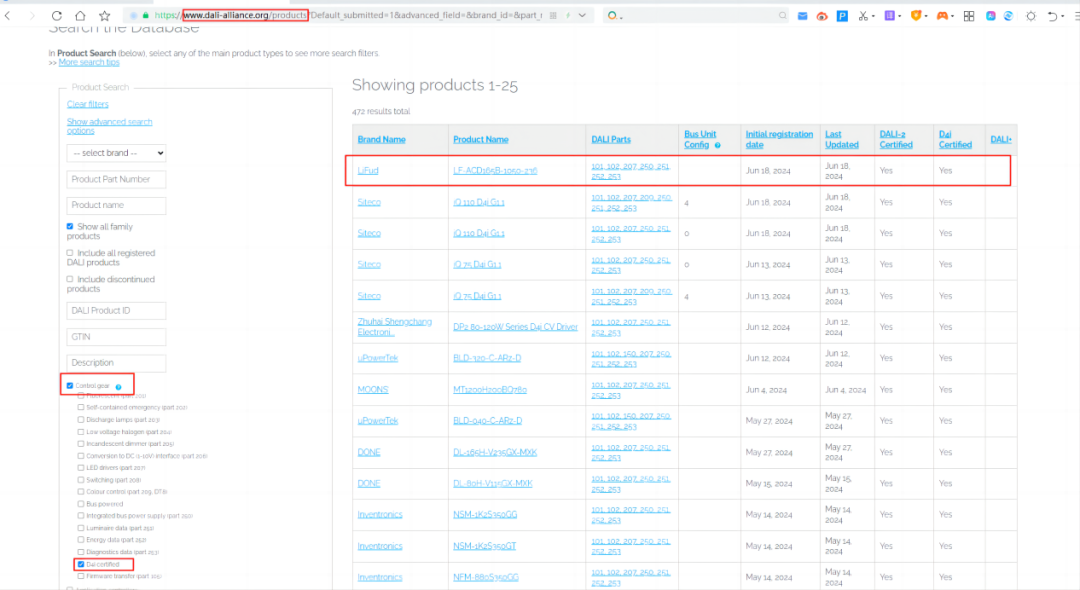Check Luminaire data (part 251) box
The image size is (1080, 590).
tap(81, 528)
